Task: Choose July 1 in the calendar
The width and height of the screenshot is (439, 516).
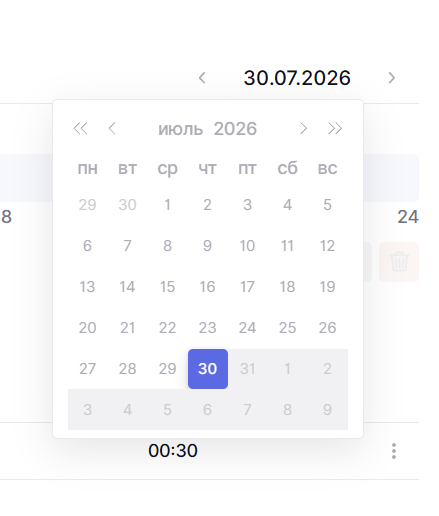Action: click(x=167, y=205)
